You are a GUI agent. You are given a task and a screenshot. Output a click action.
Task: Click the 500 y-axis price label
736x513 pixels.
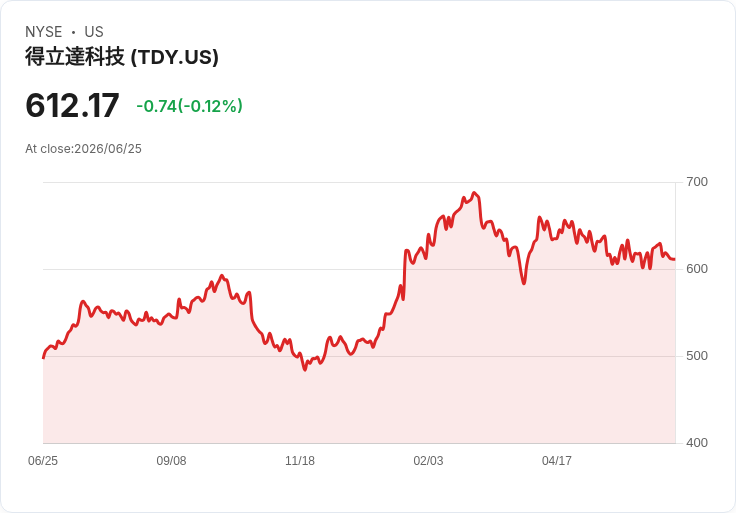[697, 356]
